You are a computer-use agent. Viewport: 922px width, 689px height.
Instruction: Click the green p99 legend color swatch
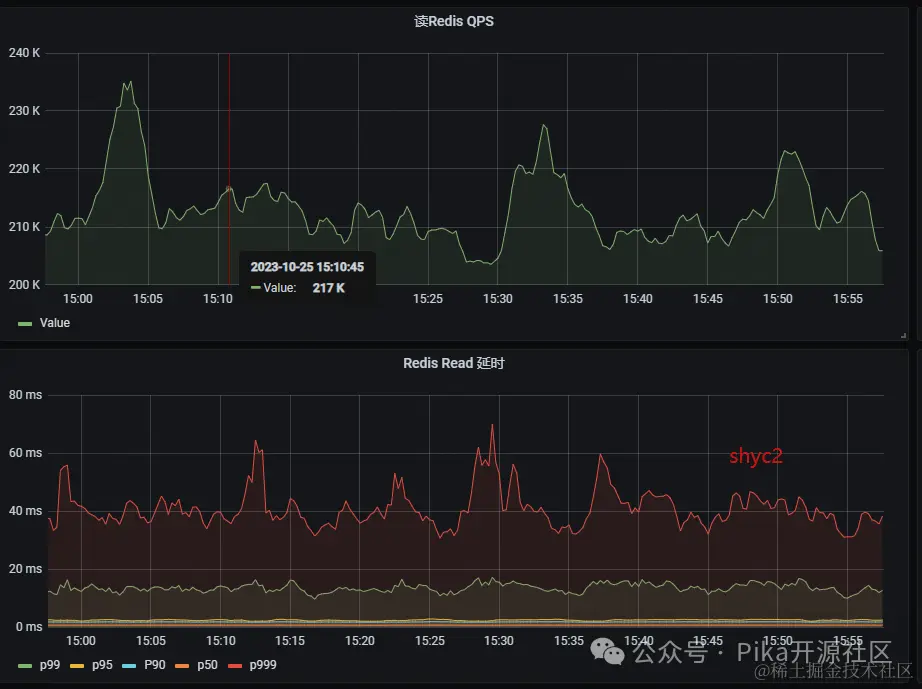click(25, 666)
